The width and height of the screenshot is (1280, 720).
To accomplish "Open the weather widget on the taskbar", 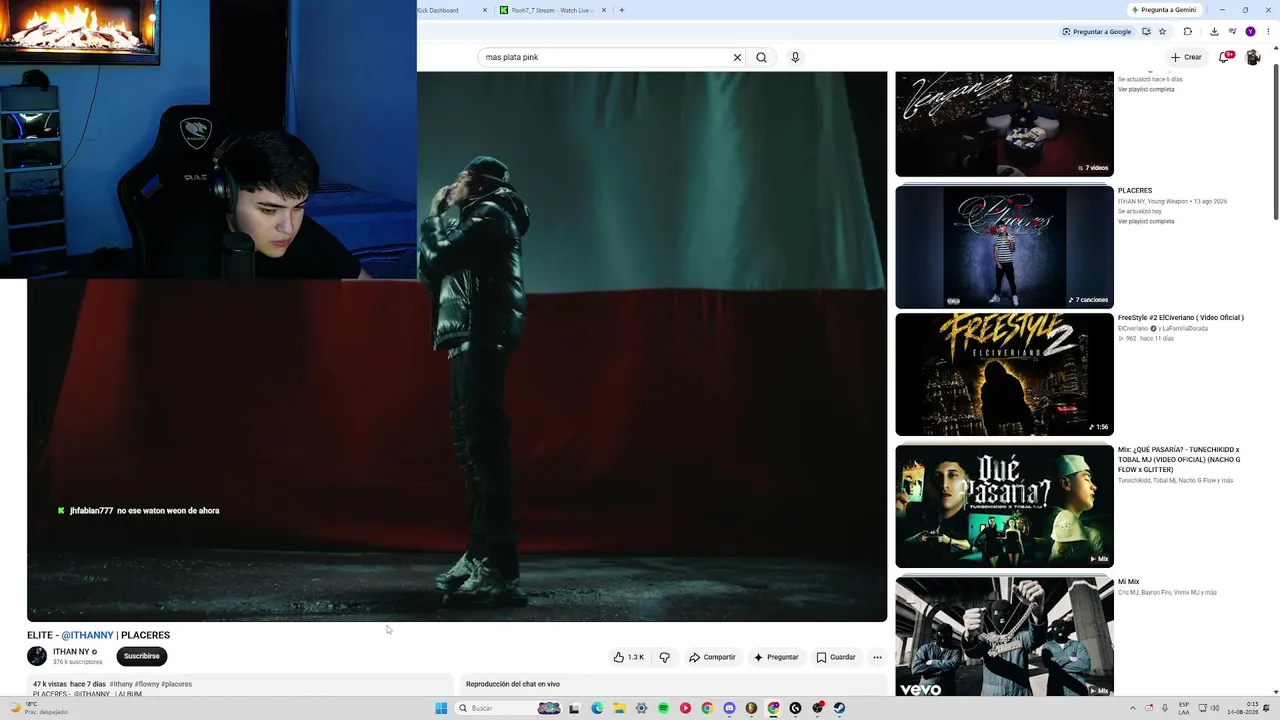I will tap(38, 708).
